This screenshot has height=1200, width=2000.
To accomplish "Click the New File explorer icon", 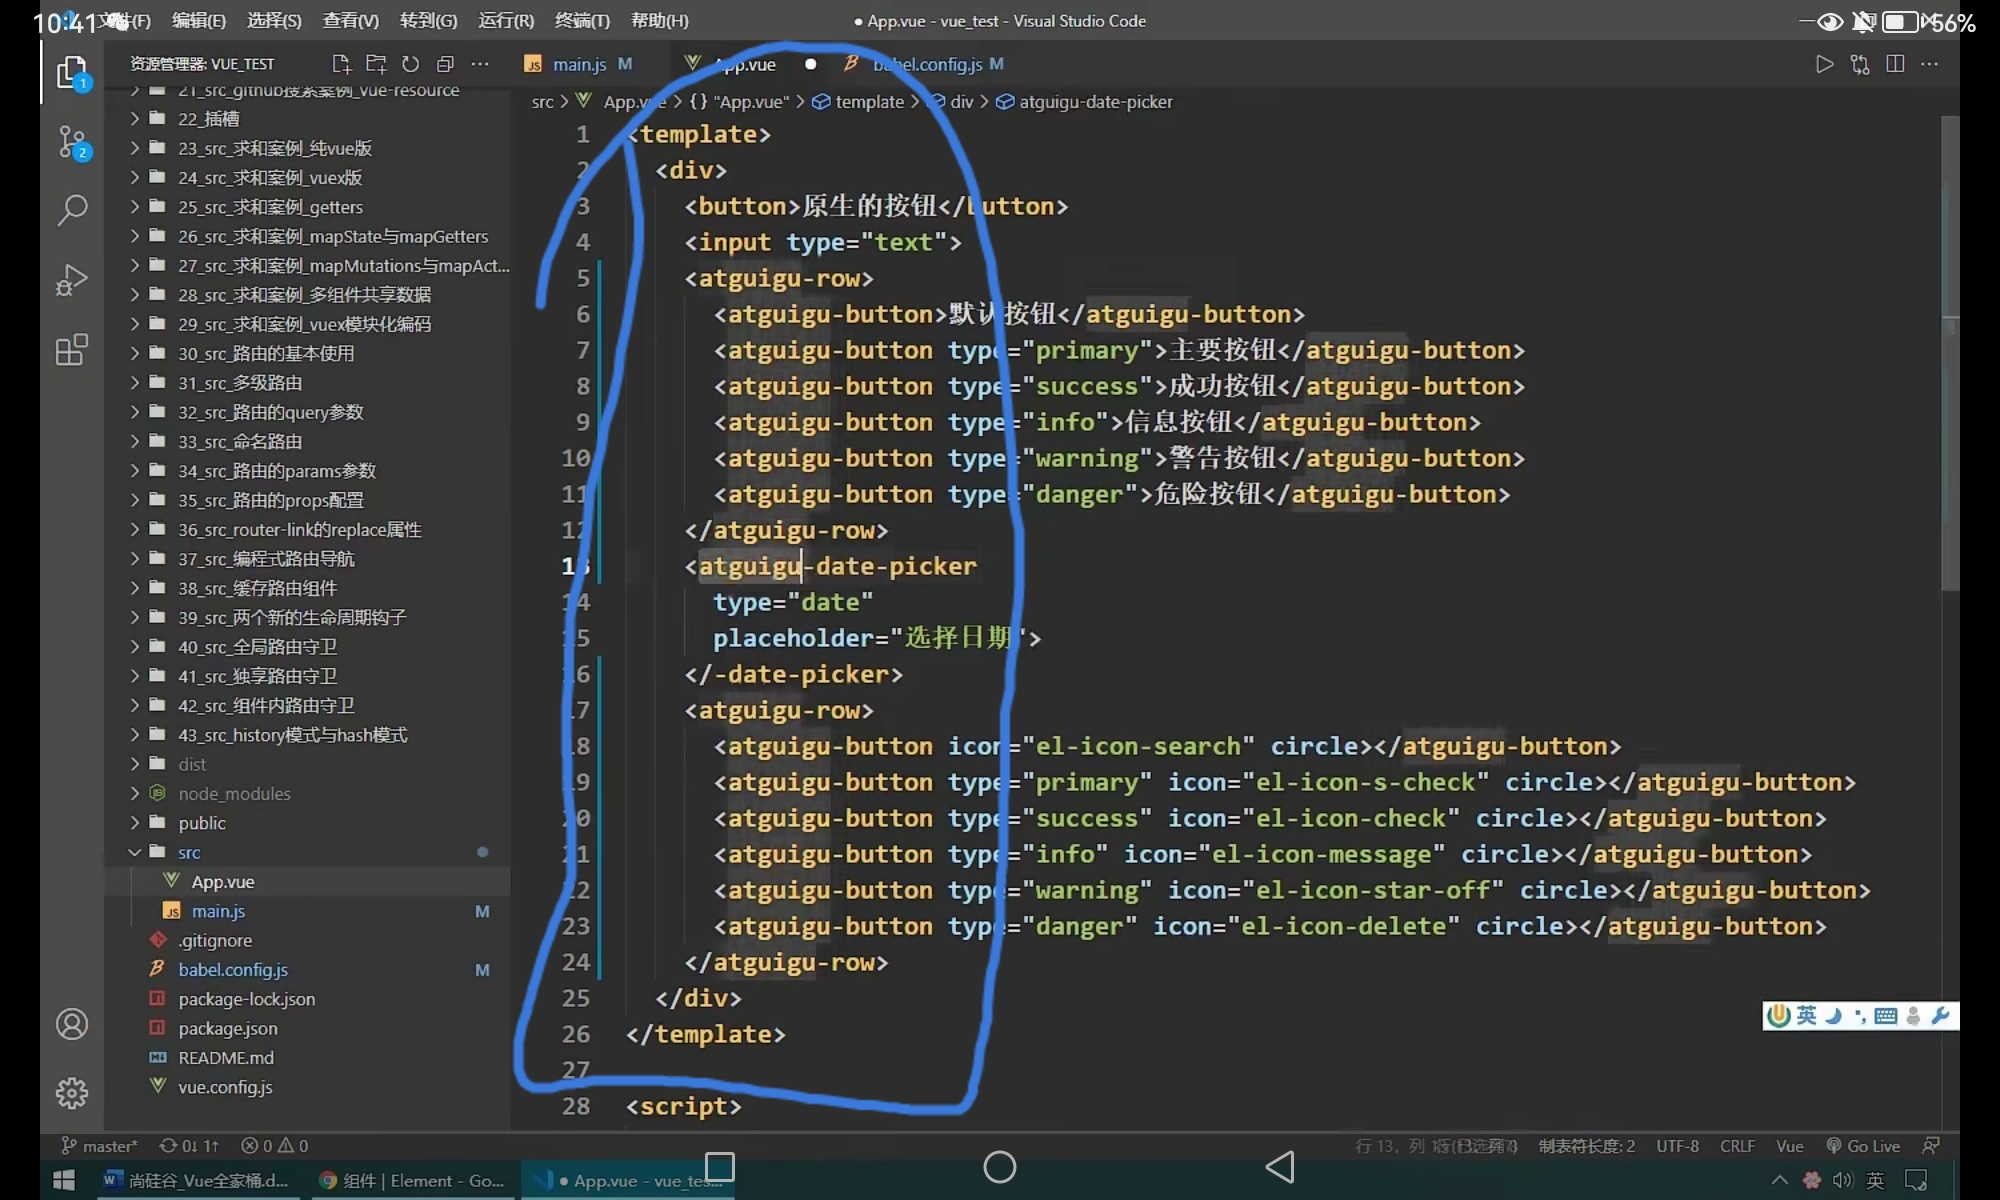I will coord(341,64).
